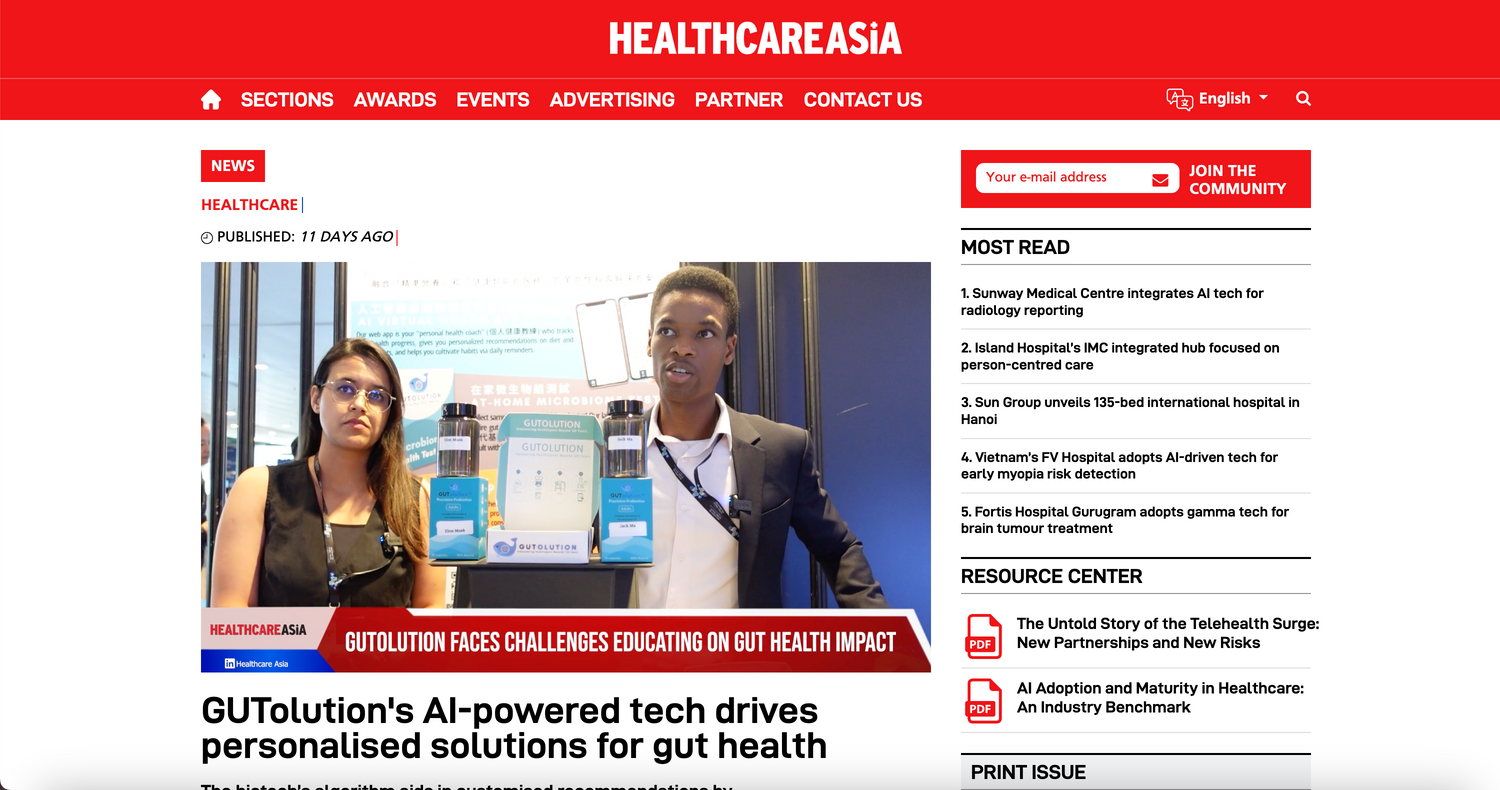Focus the email address input field
Screen dimensions: 1500x790
click(x=1060, y=178)
